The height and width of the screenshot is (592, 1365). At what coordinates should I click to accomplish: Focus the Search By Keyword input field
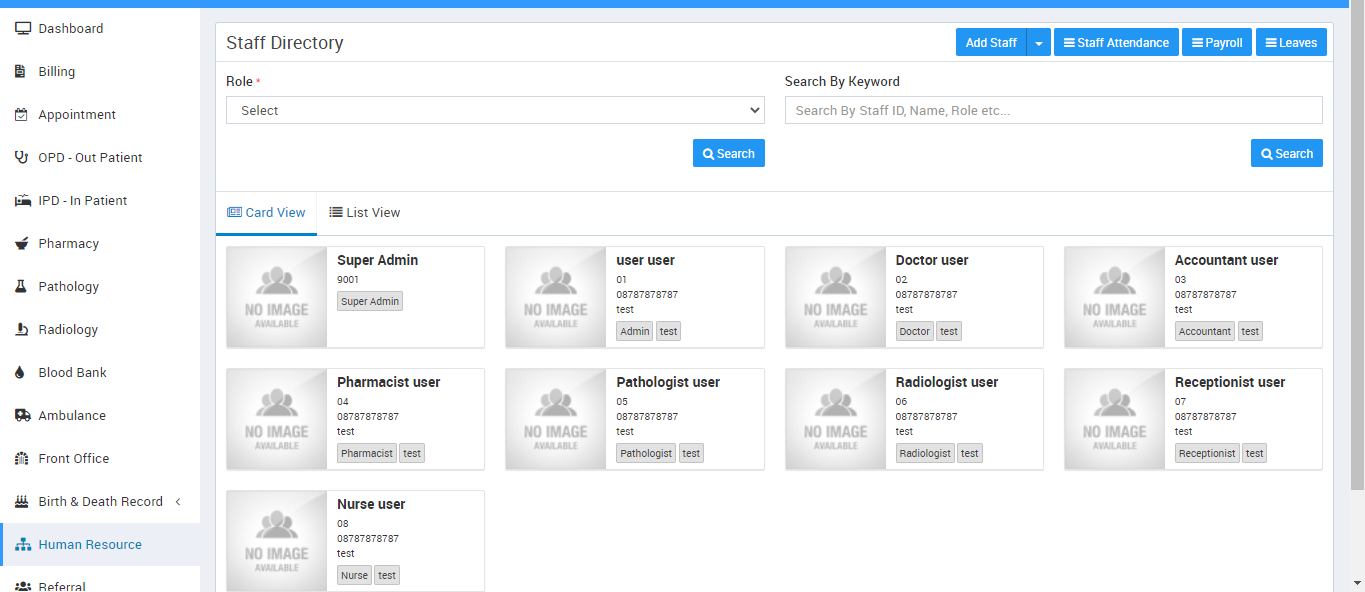pyautogui.click(x=1053, y=110)
